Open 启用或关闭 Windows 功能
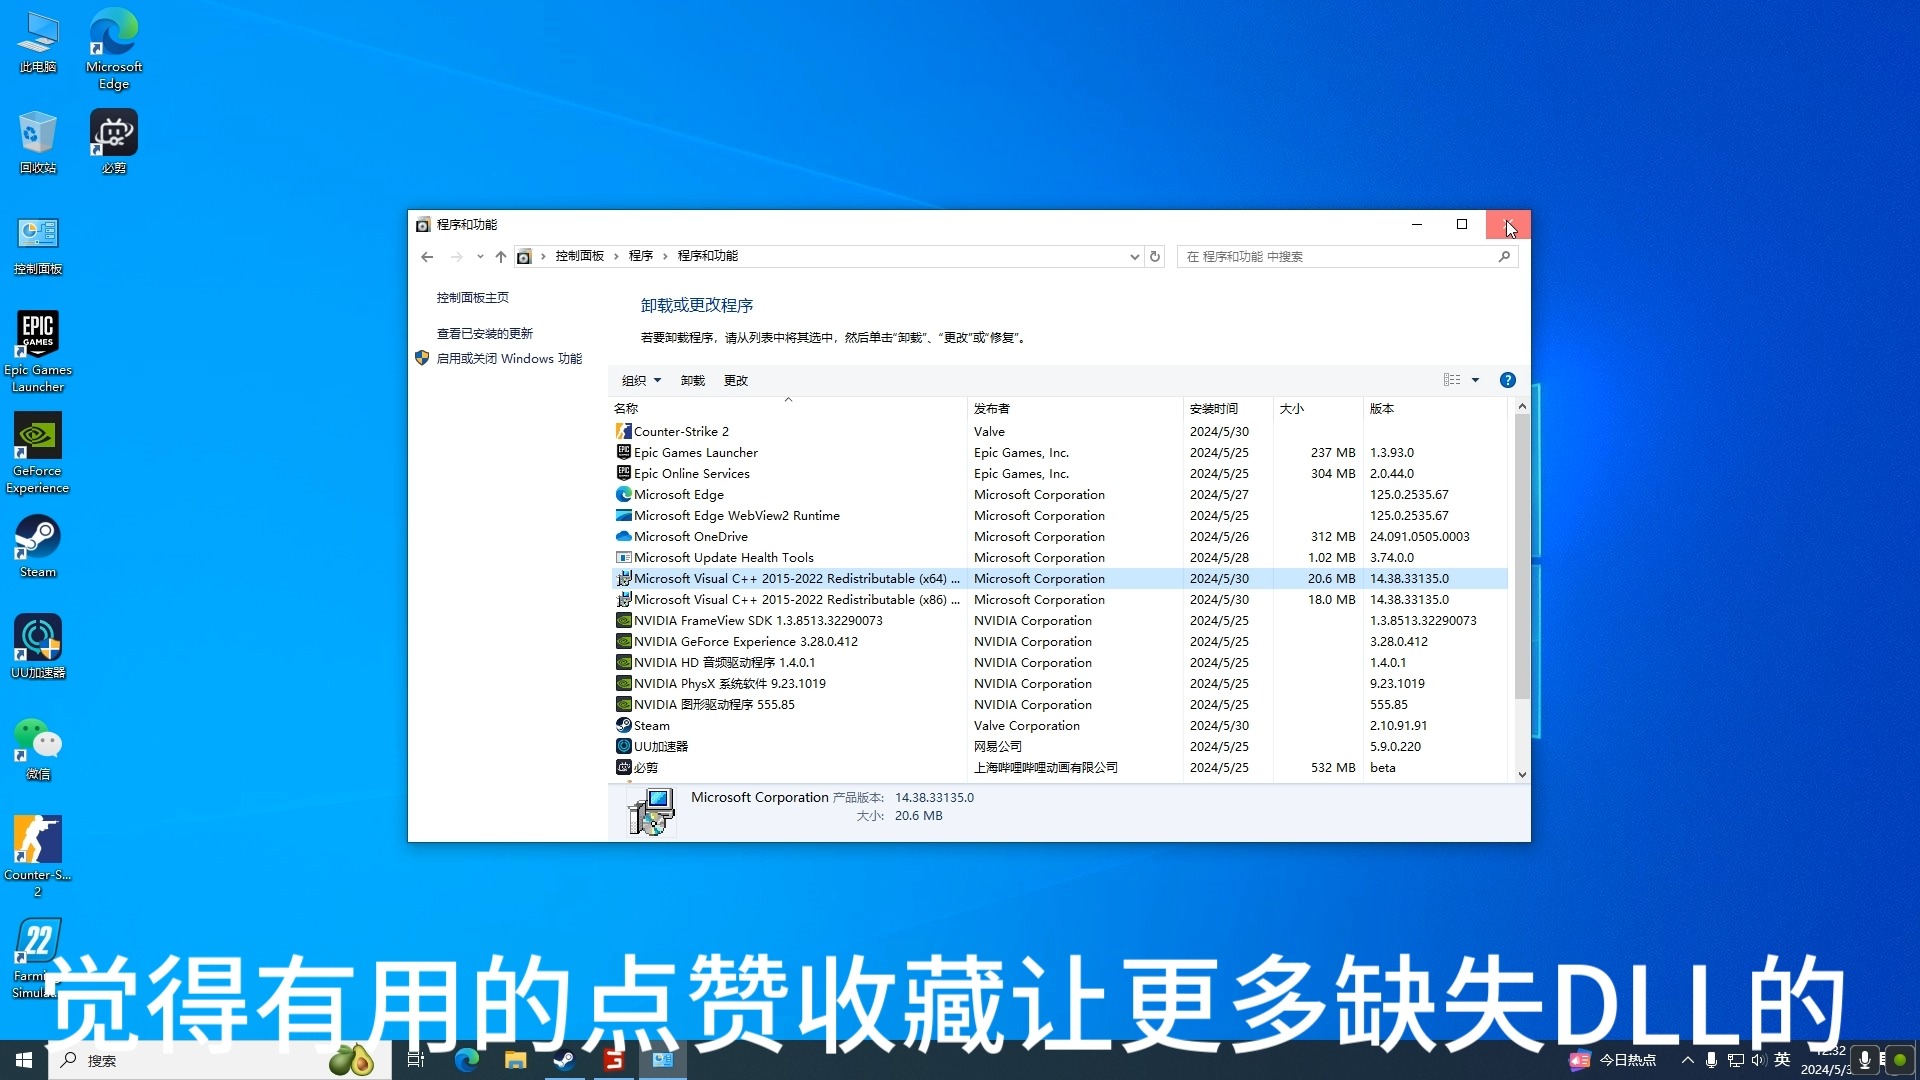 click(x=511, y=358)
